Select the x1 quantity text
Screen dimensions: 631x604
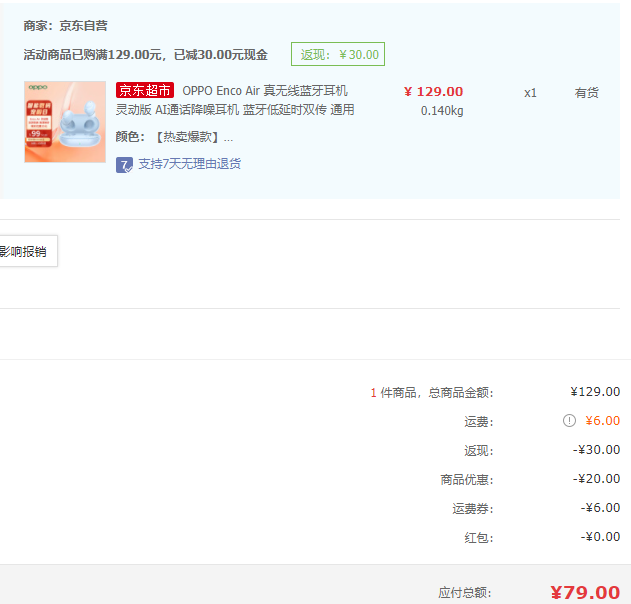click(530, 93)
